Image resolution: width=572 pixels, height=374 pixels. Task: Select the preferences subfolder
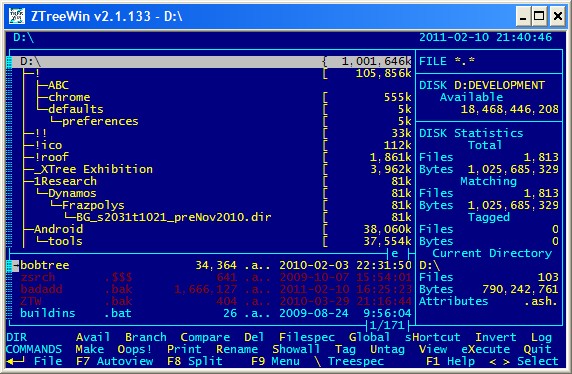[x=100, y=121]
